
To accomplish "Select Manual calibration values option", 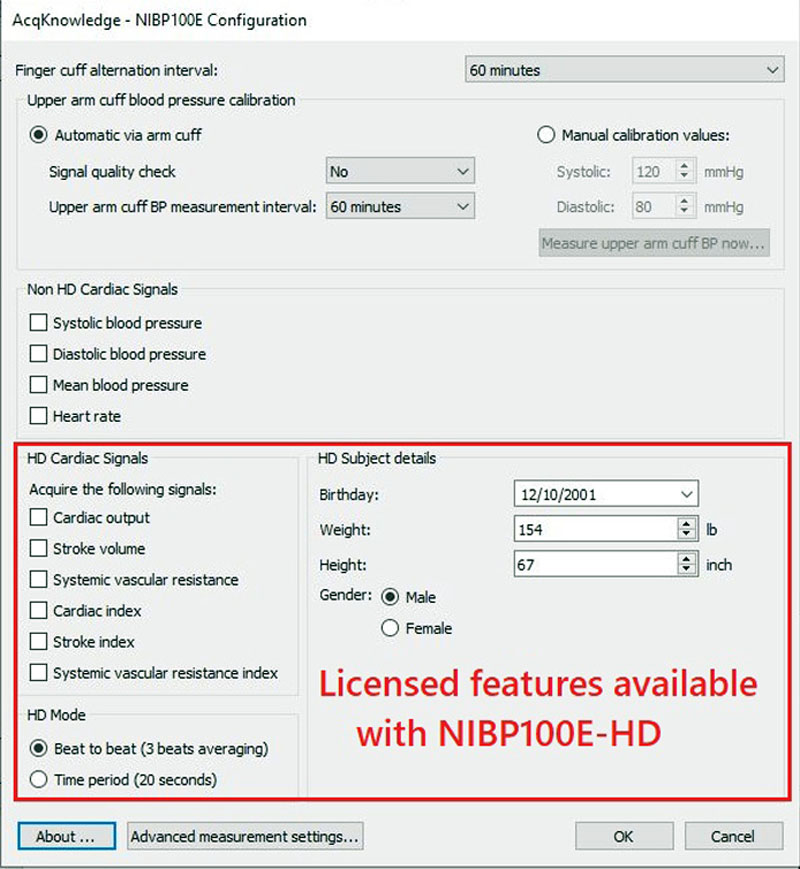I will click(546, 135).
